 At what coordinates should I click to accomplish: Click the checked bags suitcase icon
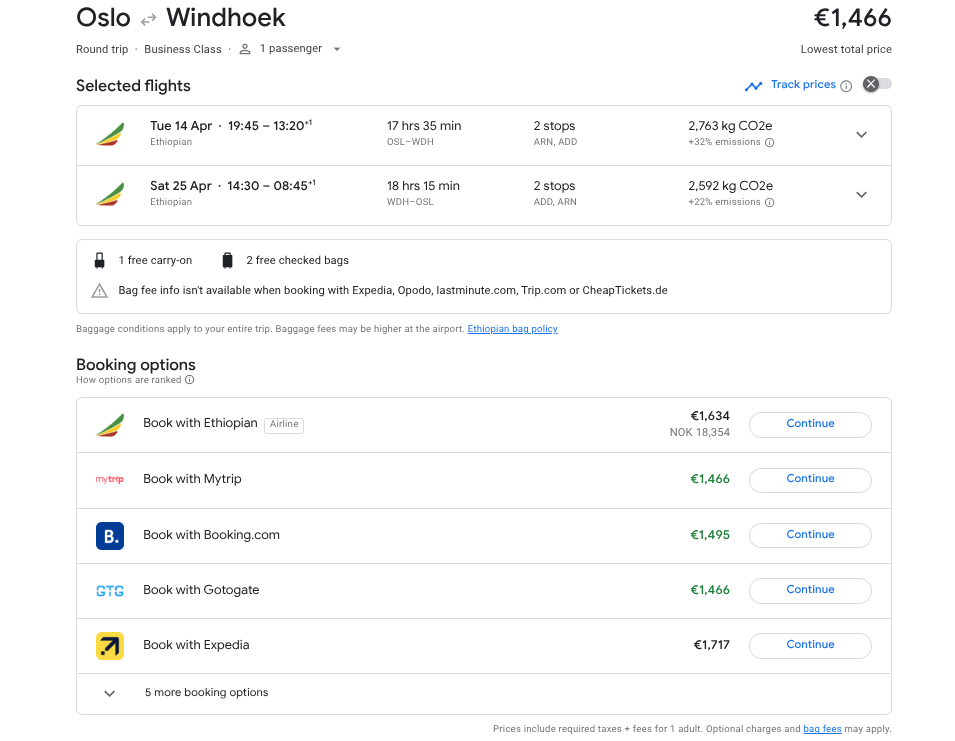tap(227, 261)
